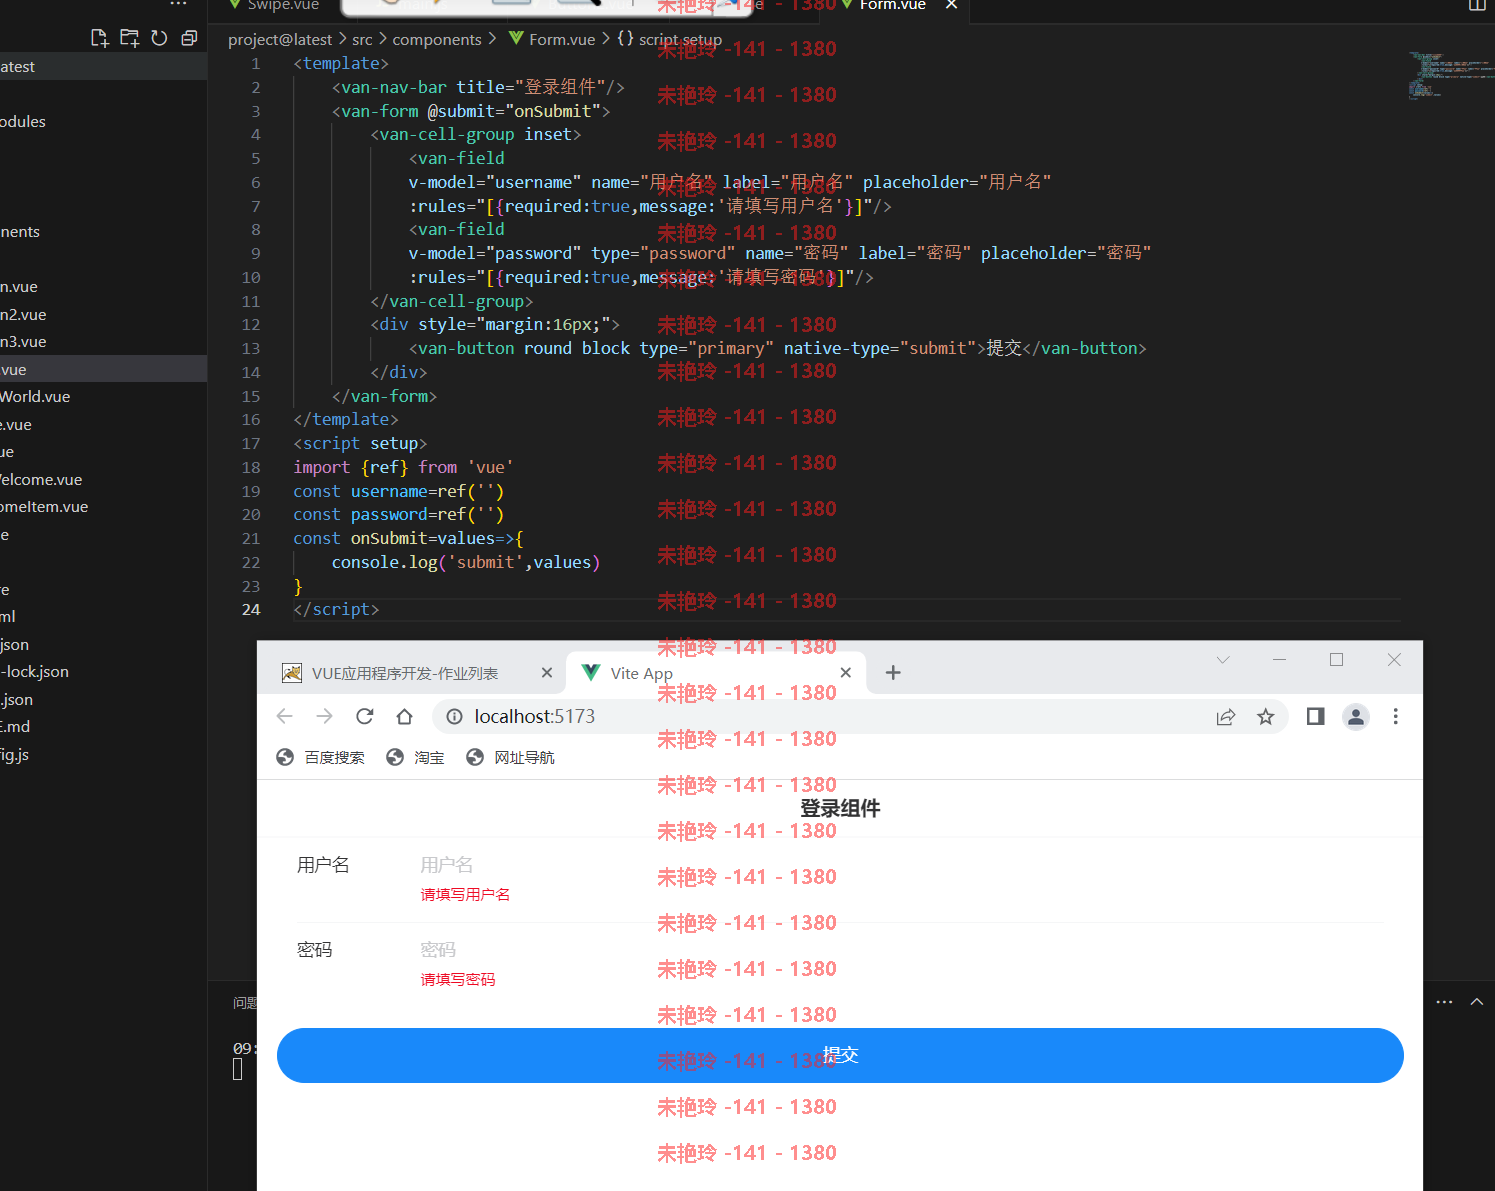Select the odules folder in explorer
Viewport: 1495px width, 1191px height.
[23, 122]
